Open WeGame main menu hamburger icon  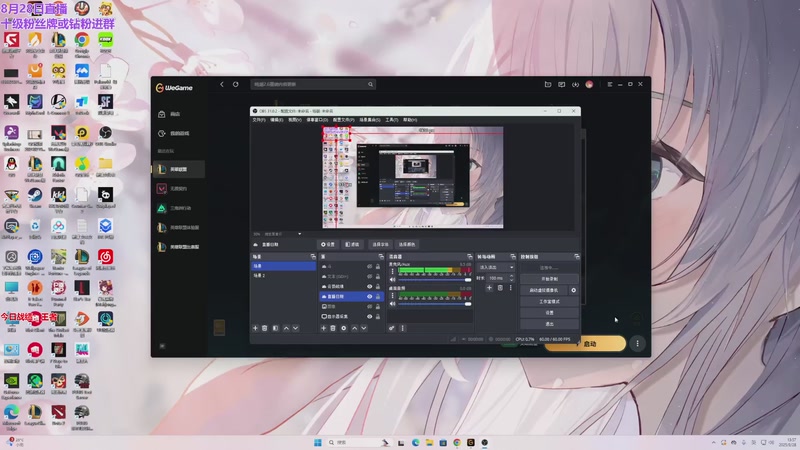(x=610, y=84)
